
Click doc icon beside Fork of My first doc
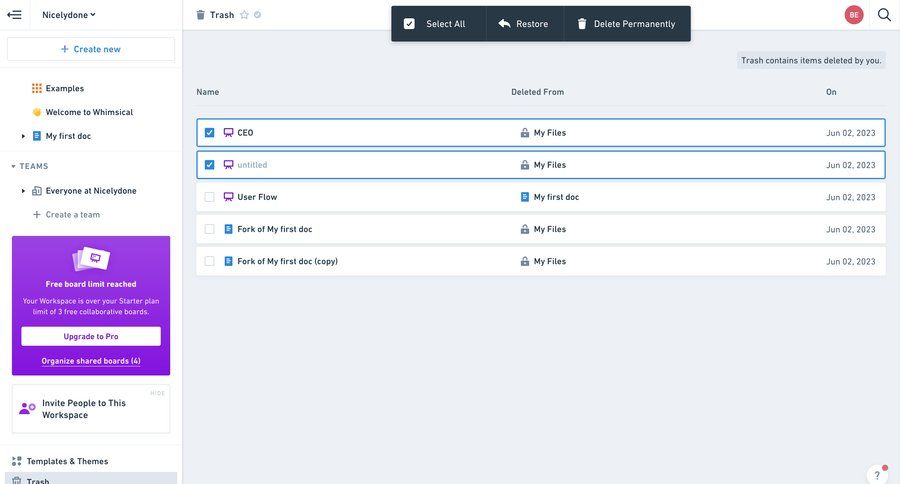pyautogui.click(x=228, y=229)
